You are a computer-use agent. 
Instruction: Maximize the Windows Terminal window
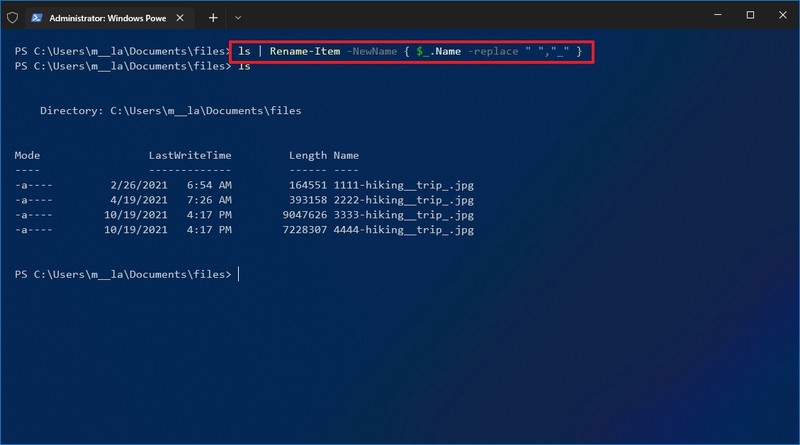[x=750, y=15]
